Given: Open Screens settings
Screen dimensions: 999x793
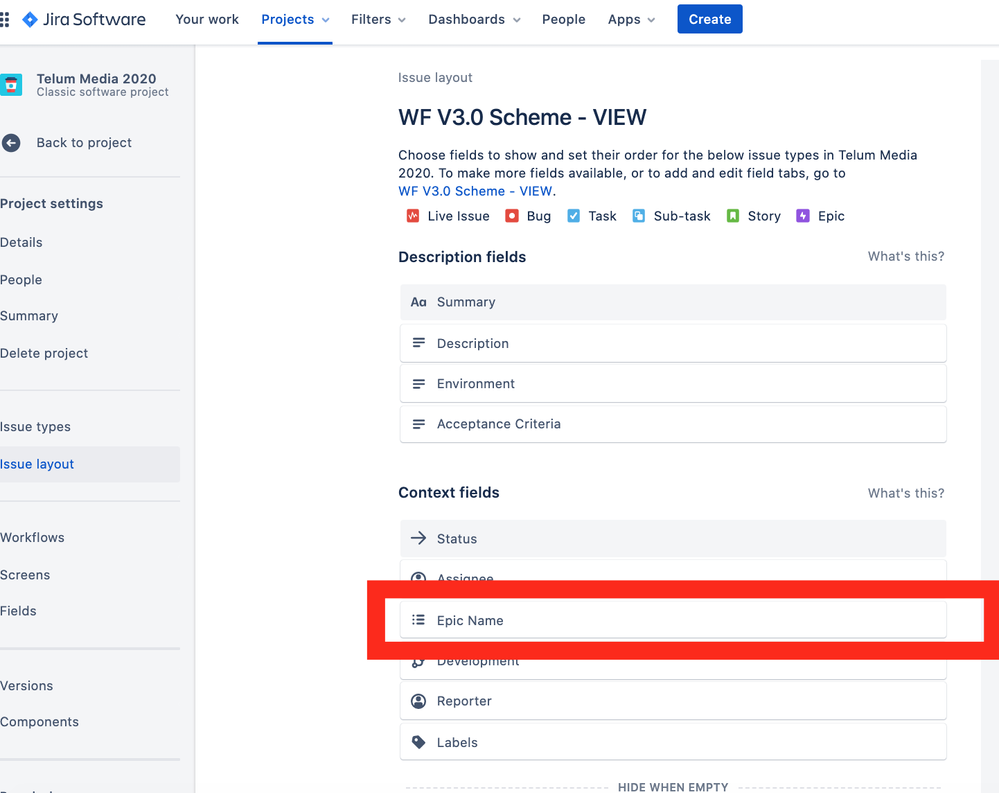Looking at the screenshot, I should (25, 575).
